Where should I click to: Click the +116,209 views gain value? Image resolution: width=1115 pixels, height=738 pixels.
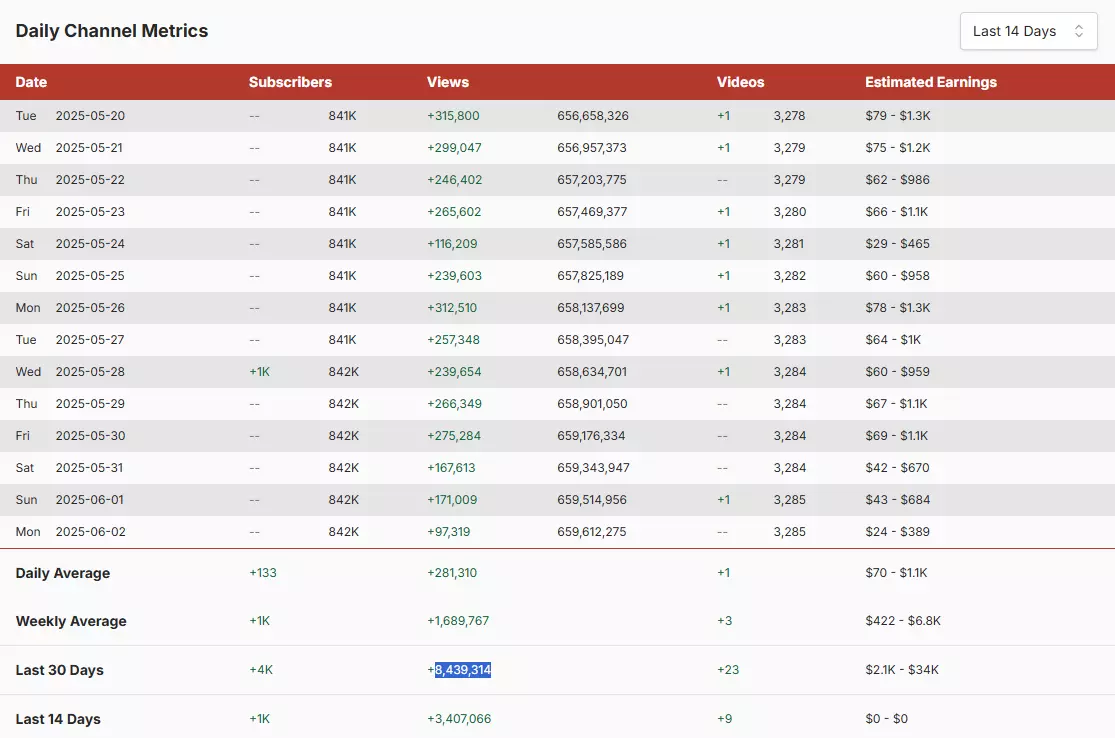click(x=452, y=244)
